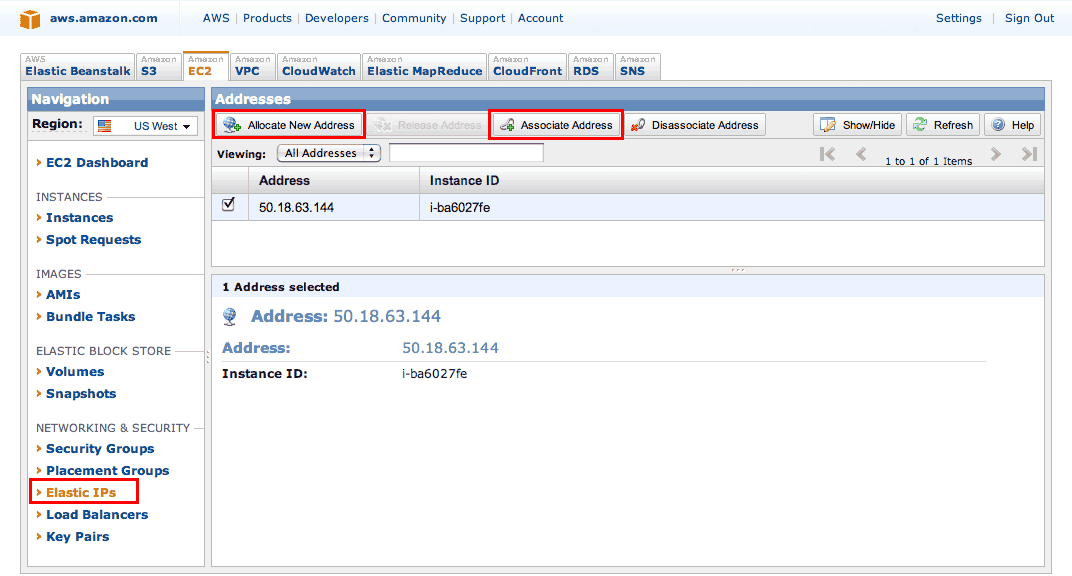Viewport: 1072px width, 576px height.
Task: Click the Associate Address link icon
Action: 507,126
